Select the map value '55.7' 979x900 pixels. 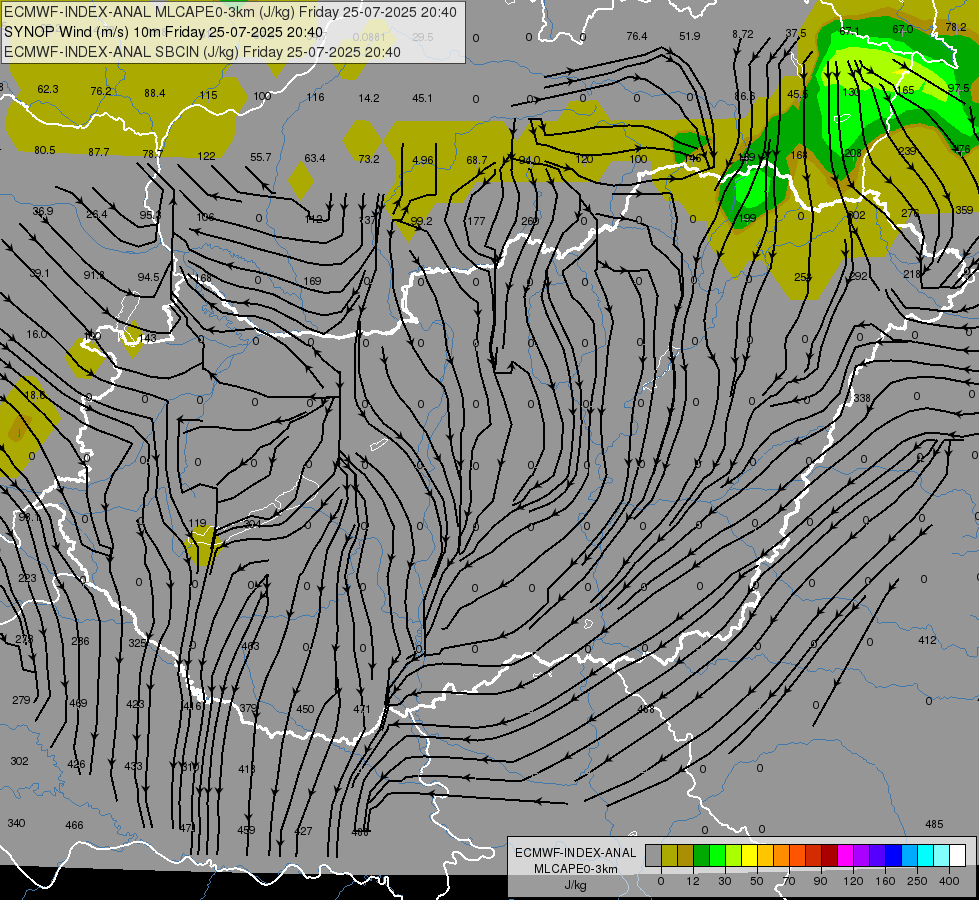pos(260,157)
